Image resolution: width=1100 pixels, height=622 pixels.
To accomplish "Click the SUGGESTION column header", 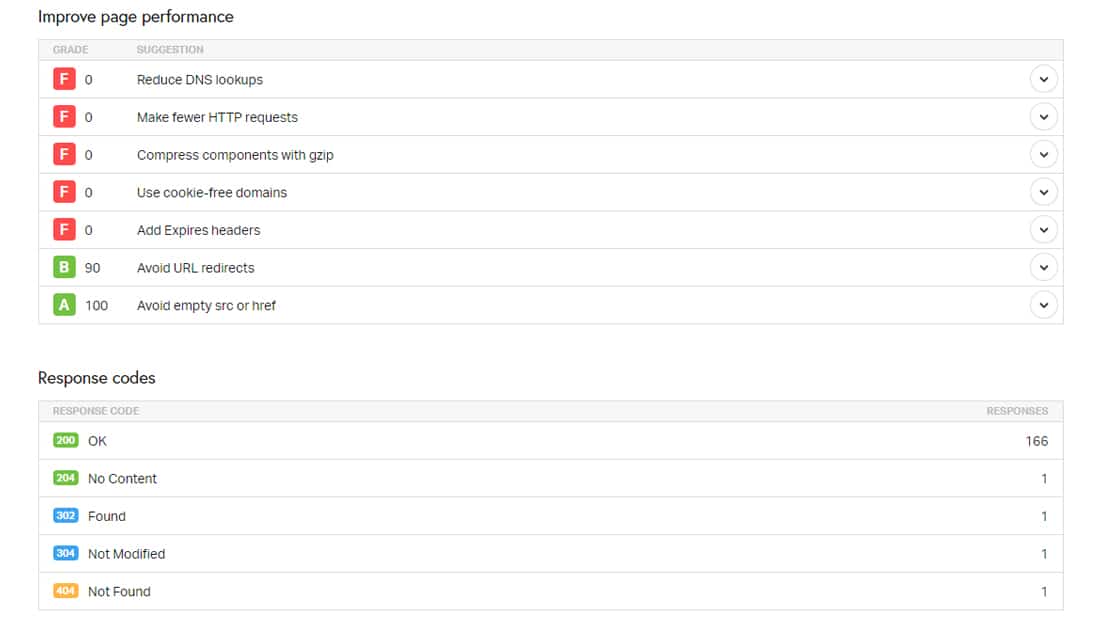I will 171,49.
